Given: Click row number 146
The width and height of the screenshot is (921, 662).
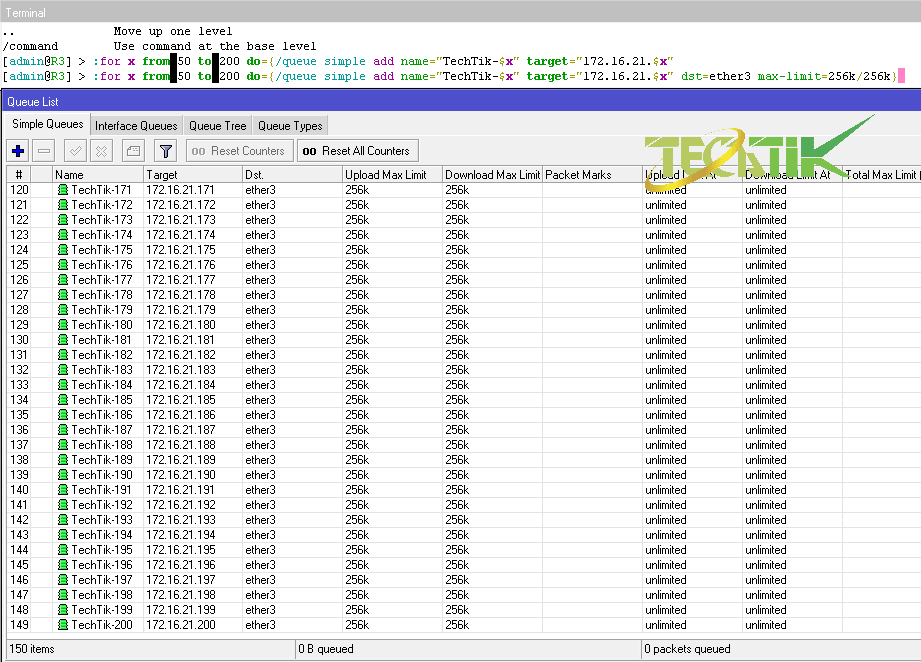Looking at the screenshot, I should [19, 580].
